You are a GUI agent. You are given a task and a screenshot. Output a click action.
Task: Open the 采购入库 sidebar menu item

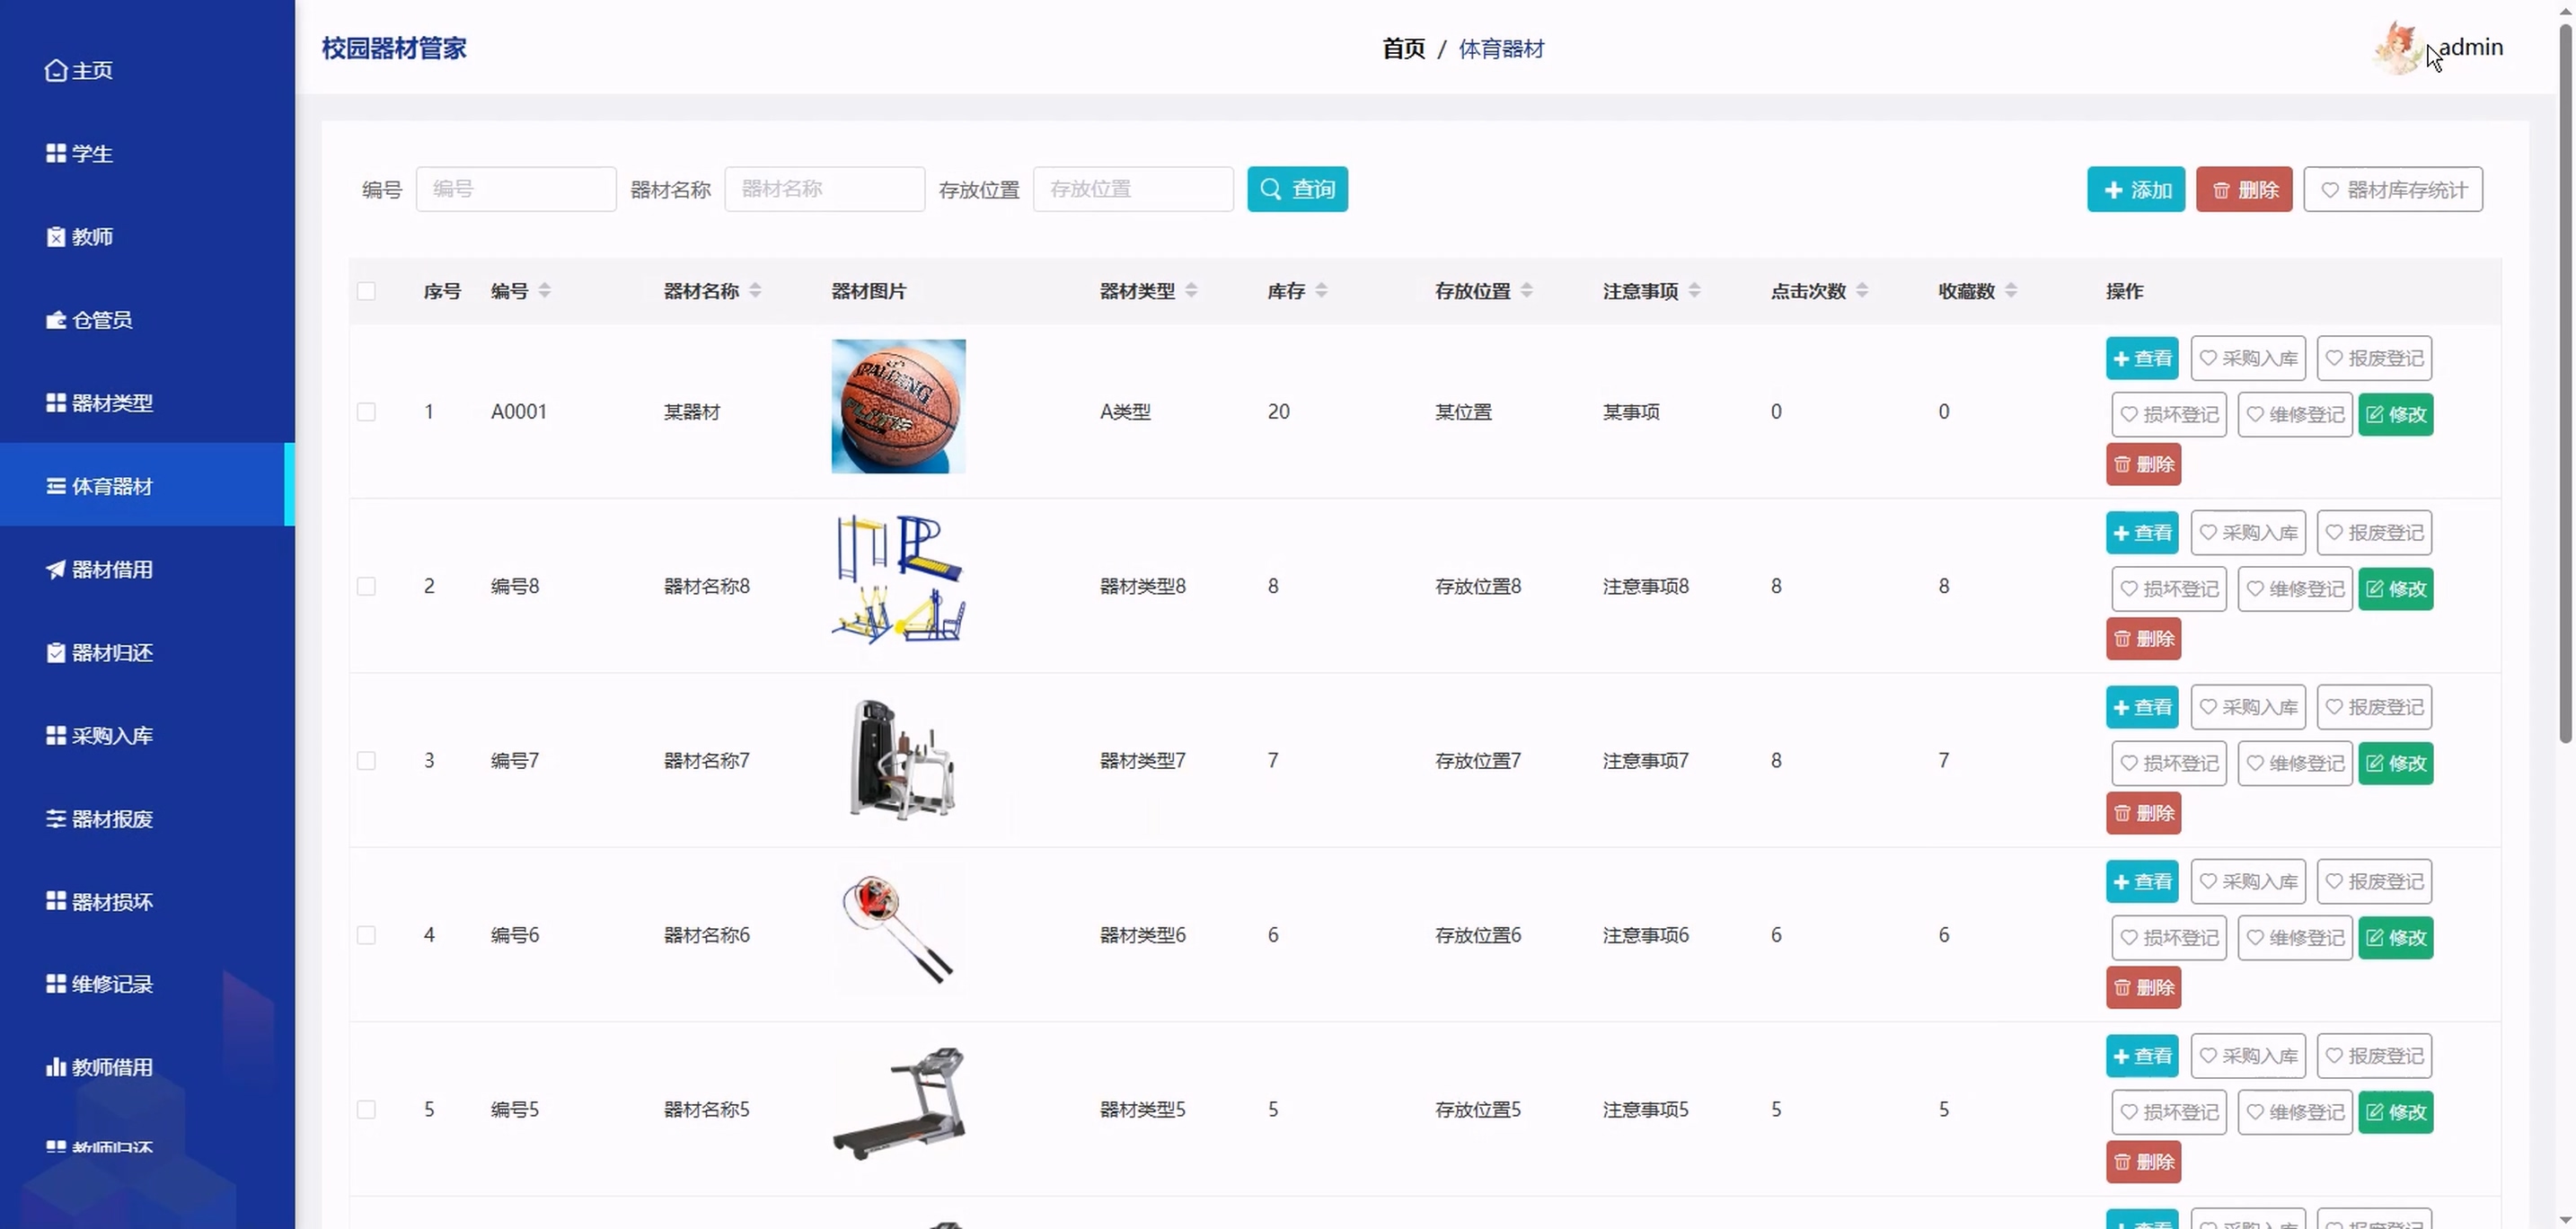click(112, 735)
